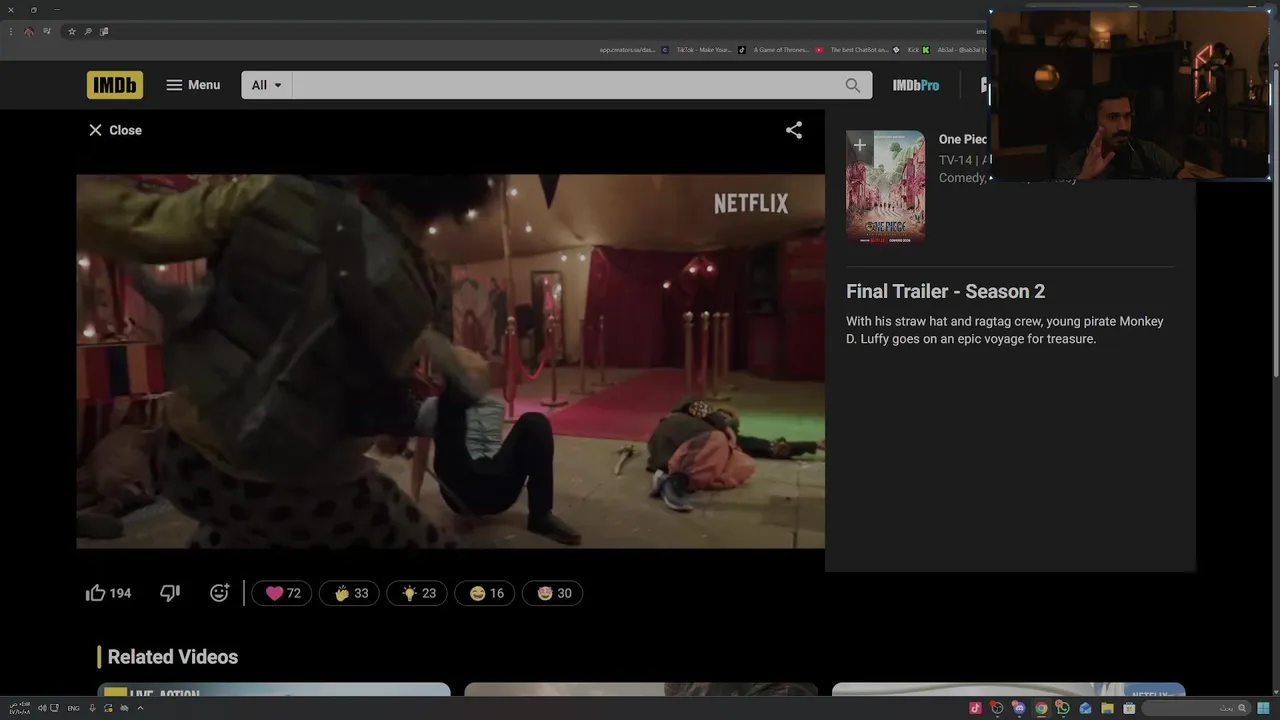Screen dimensions: 1280x720
Task: Expand the All search category dropdown
Action: click(266, 85)
